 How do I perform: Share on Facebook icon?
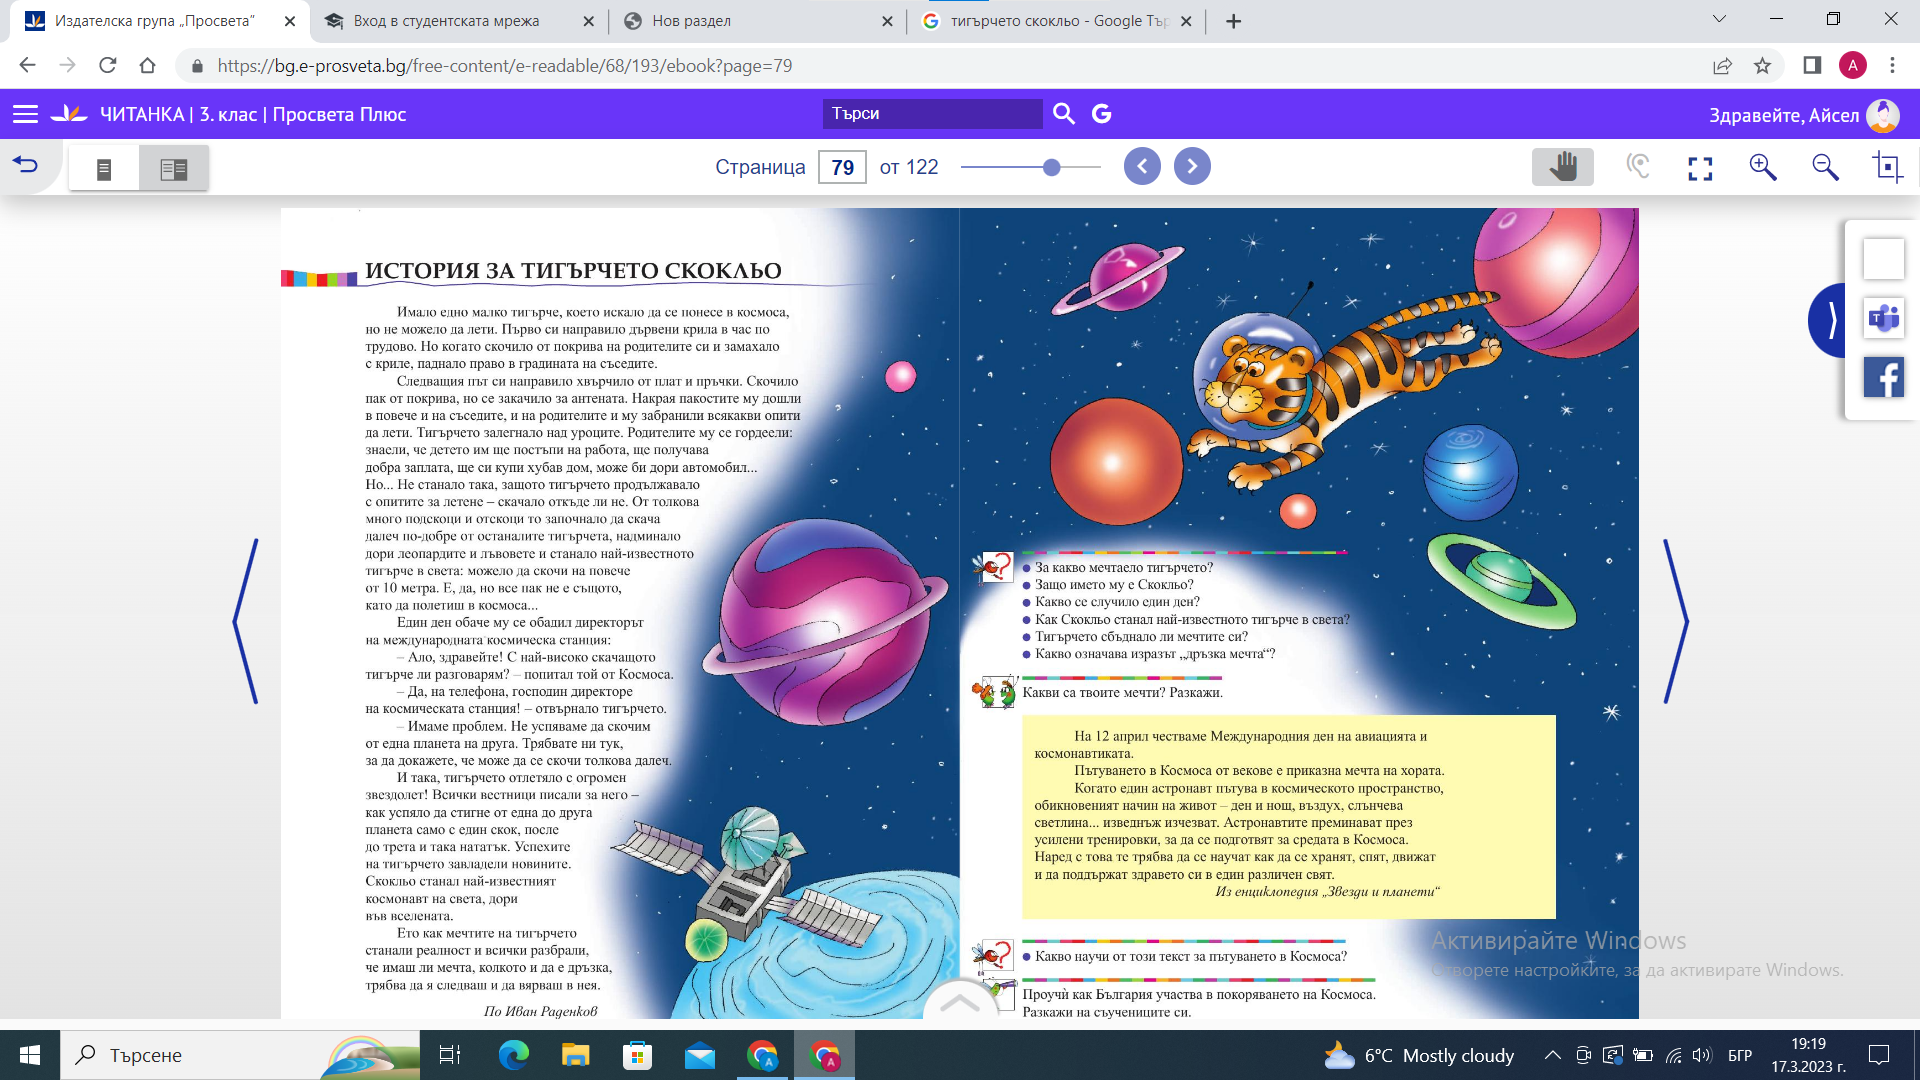1884,378
